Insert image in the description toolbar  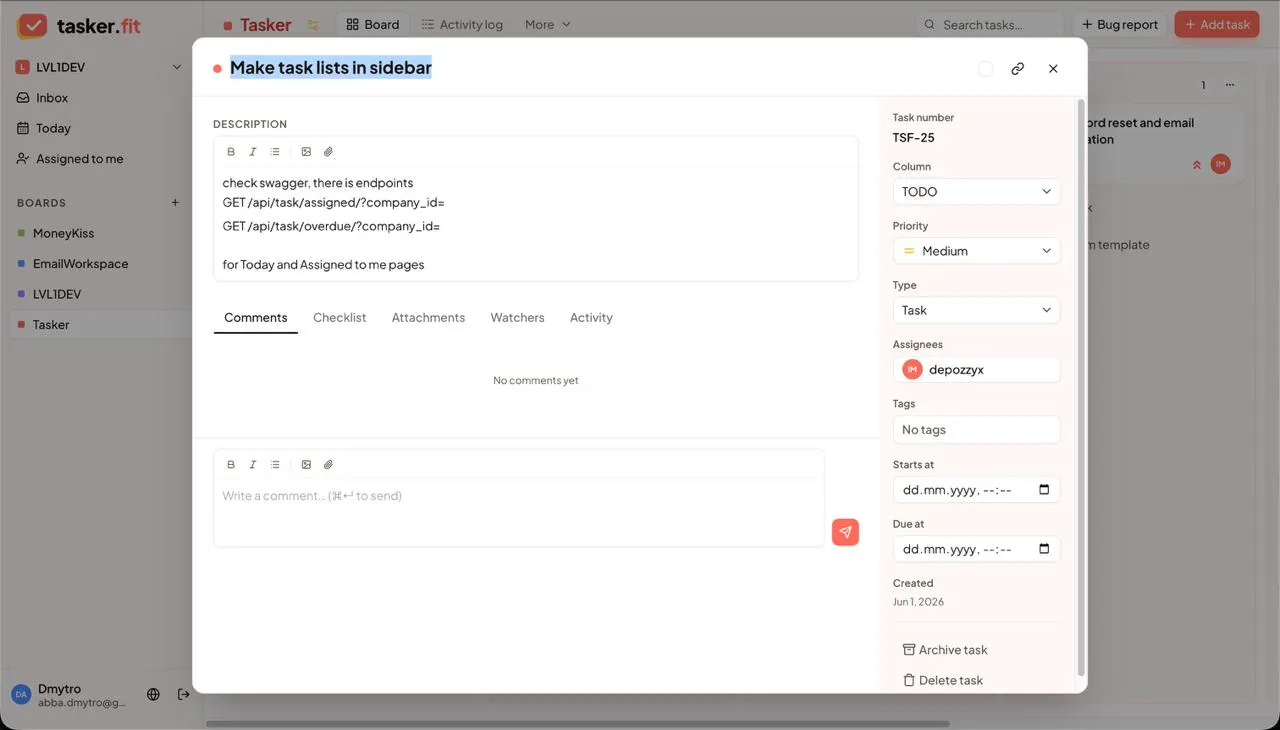[306, 152]
